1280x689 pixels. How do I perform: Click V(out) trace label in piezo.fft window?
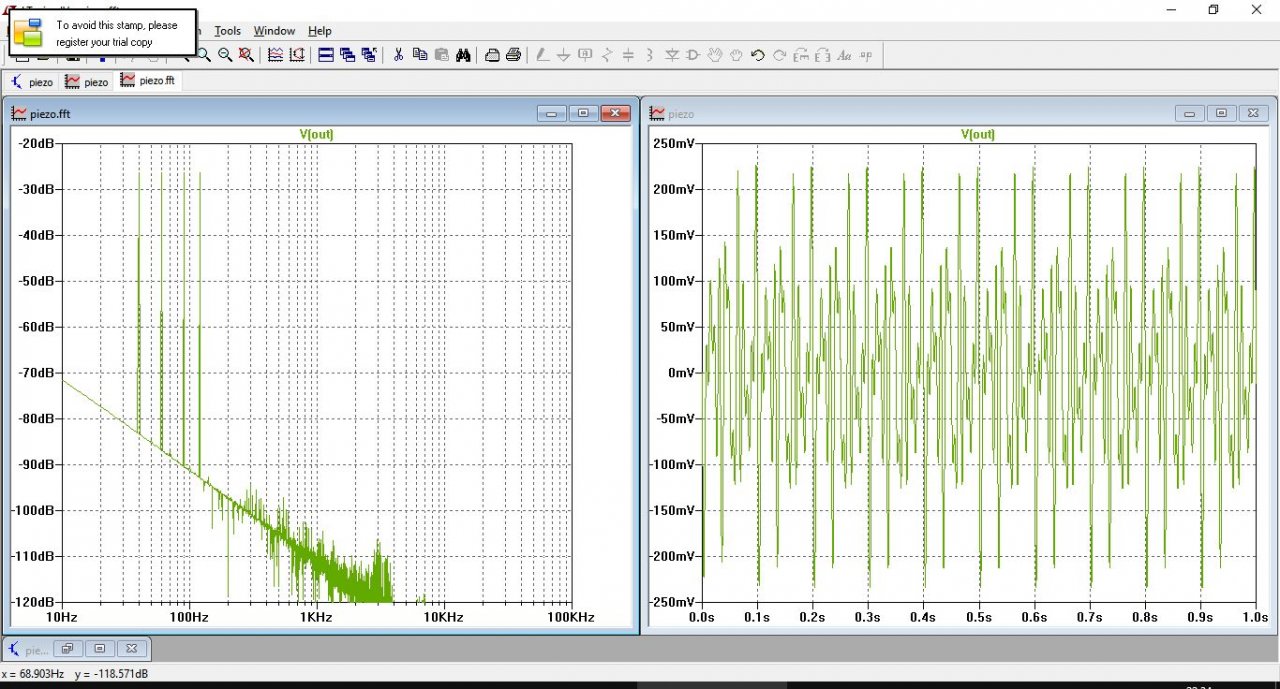[x=317, y=134]
